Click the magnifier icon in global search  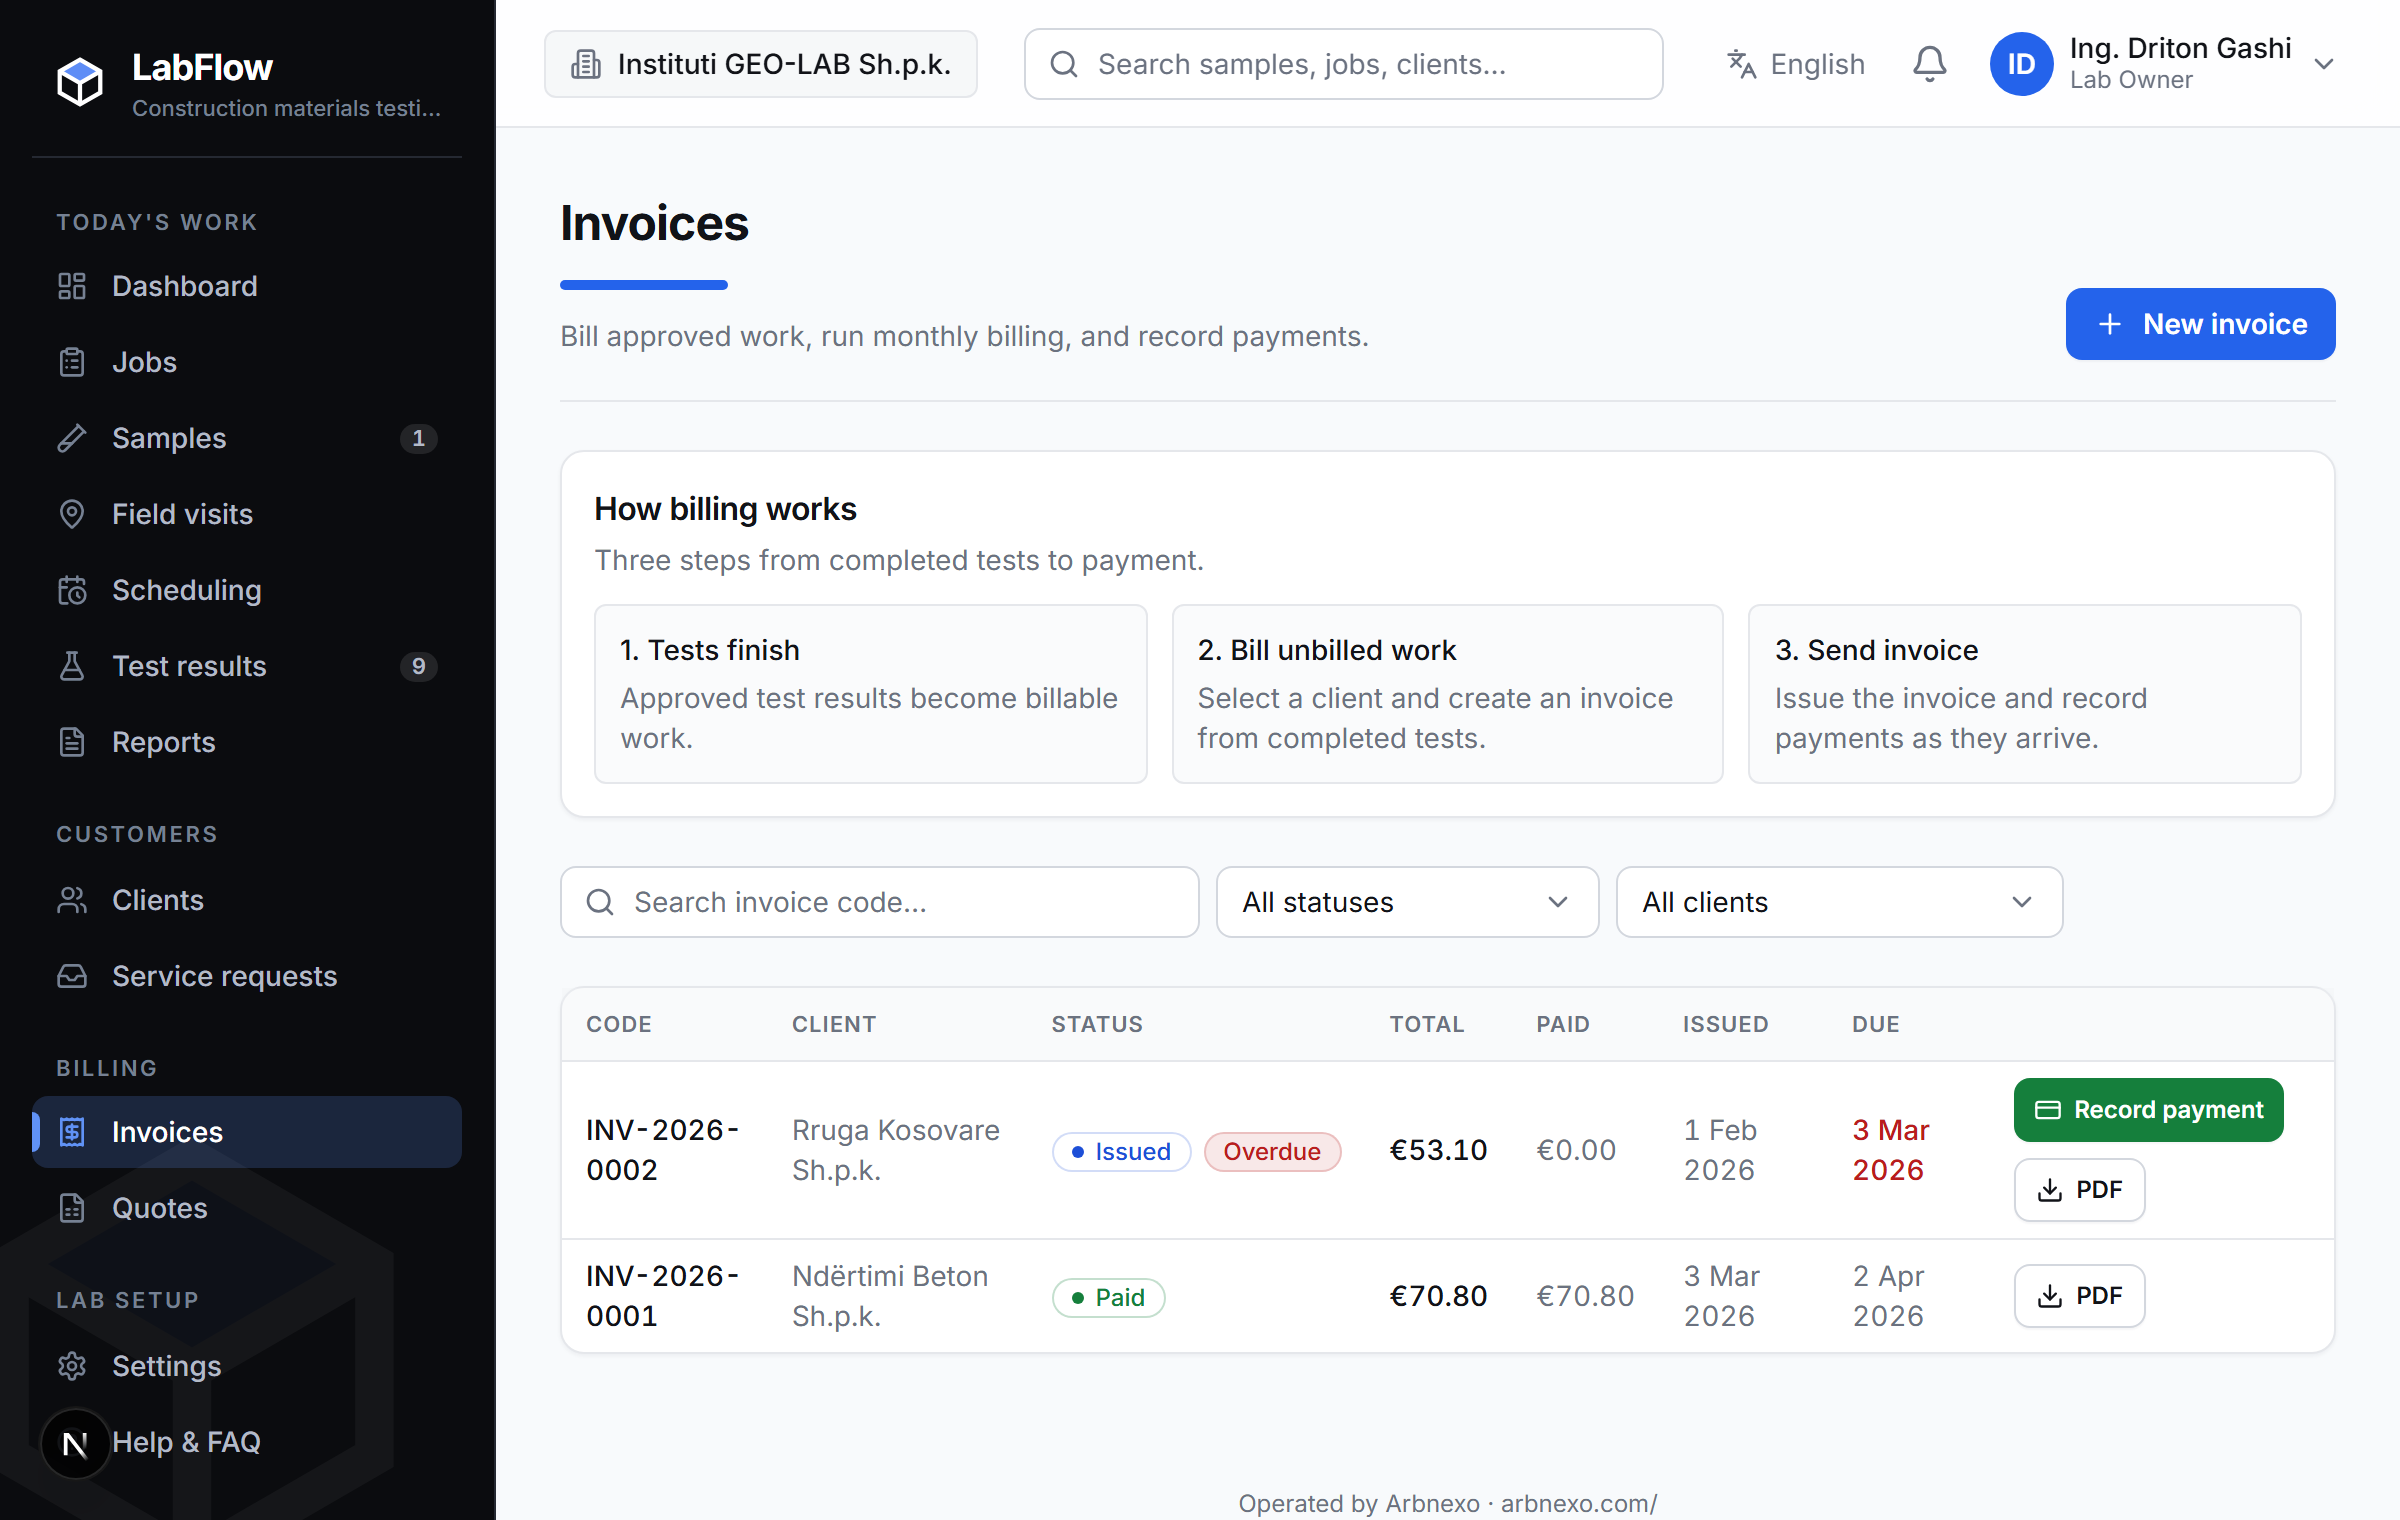[1064, 64]
